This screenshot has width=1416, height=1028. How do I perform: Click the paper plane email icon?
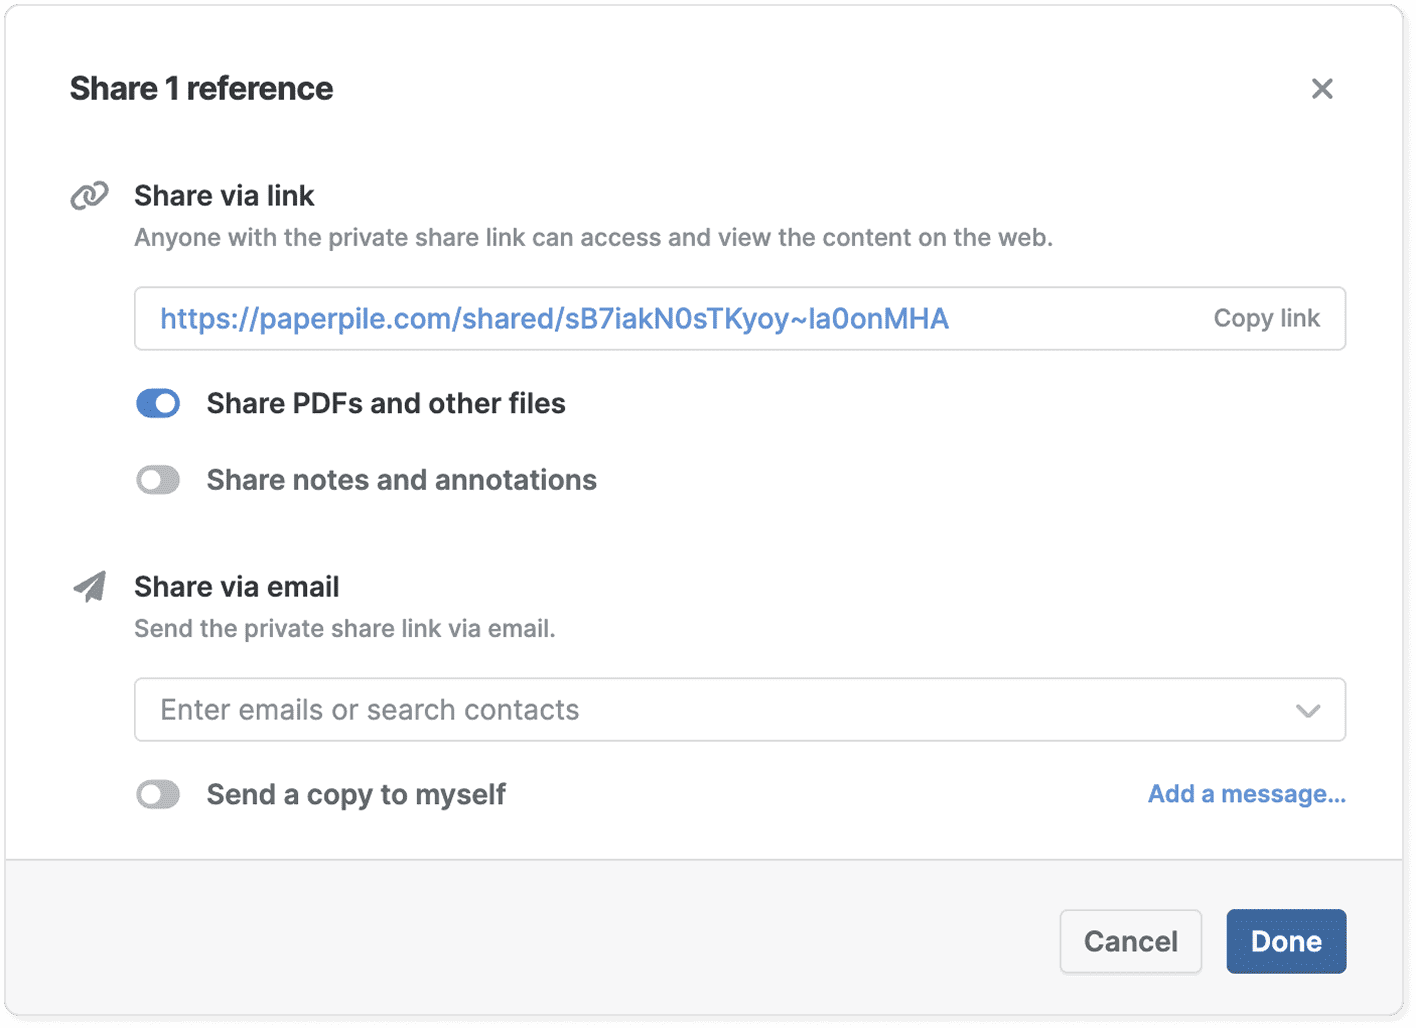90,587
